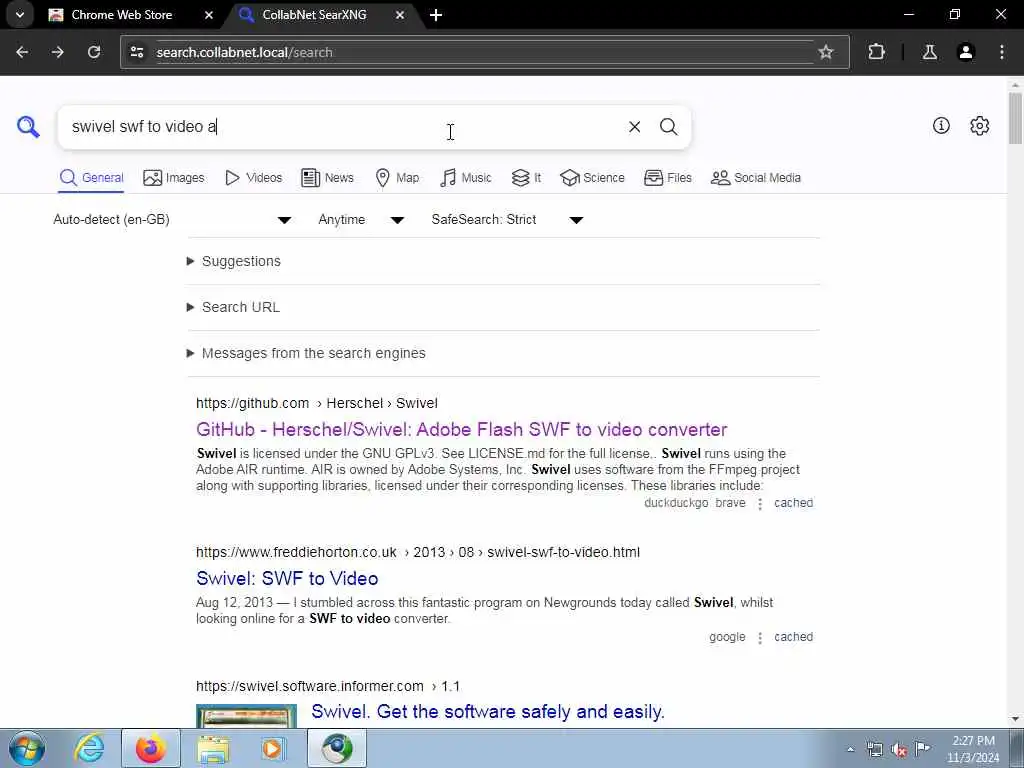Open the tab search chevron
Image resolution: width=1024 pixels, height=768 pixels.
(20, 15)
